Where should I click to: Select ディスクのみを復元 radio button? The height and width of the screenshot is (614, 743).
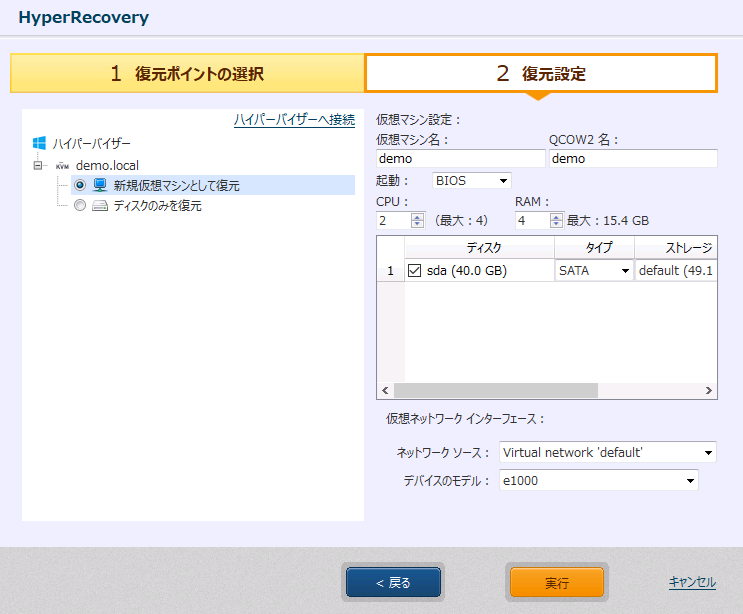(x=80, y=206)
